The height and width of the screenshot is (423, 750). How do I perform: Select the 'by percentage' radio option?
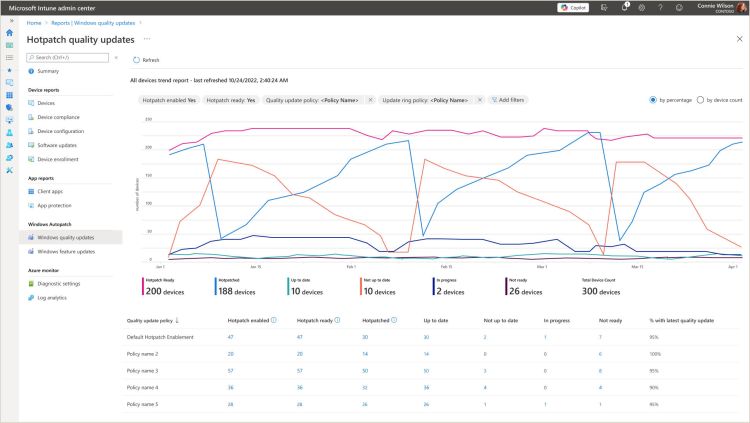[653, 100]
